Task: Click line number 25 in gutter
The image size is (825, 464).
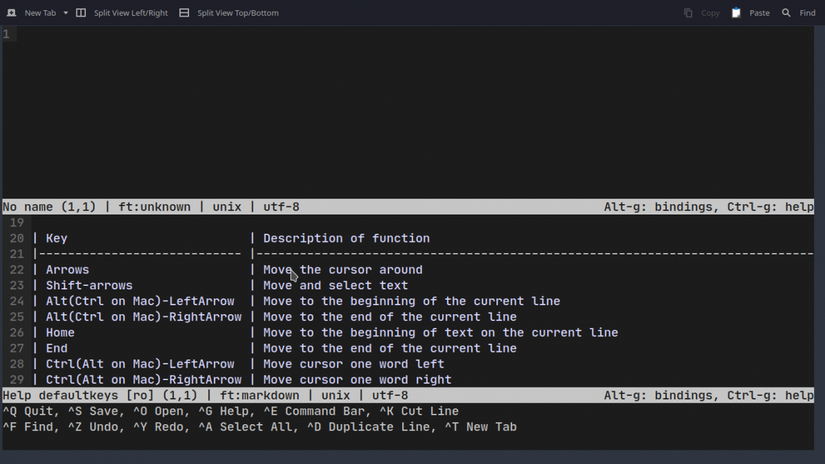Action: coord(16,317)
